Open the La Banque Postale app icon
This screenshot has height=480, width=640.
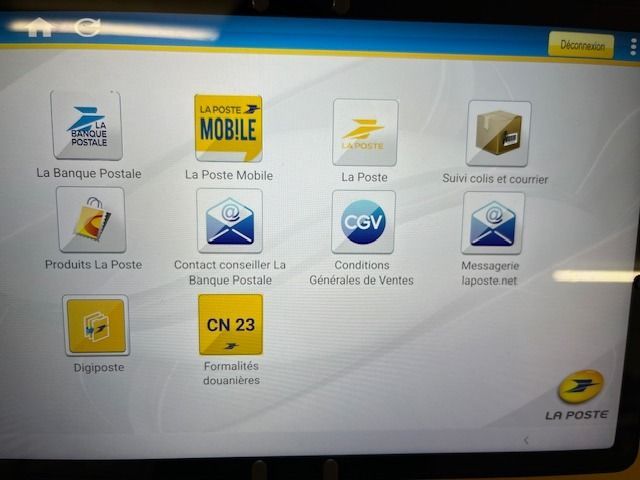tap(87, 126)
